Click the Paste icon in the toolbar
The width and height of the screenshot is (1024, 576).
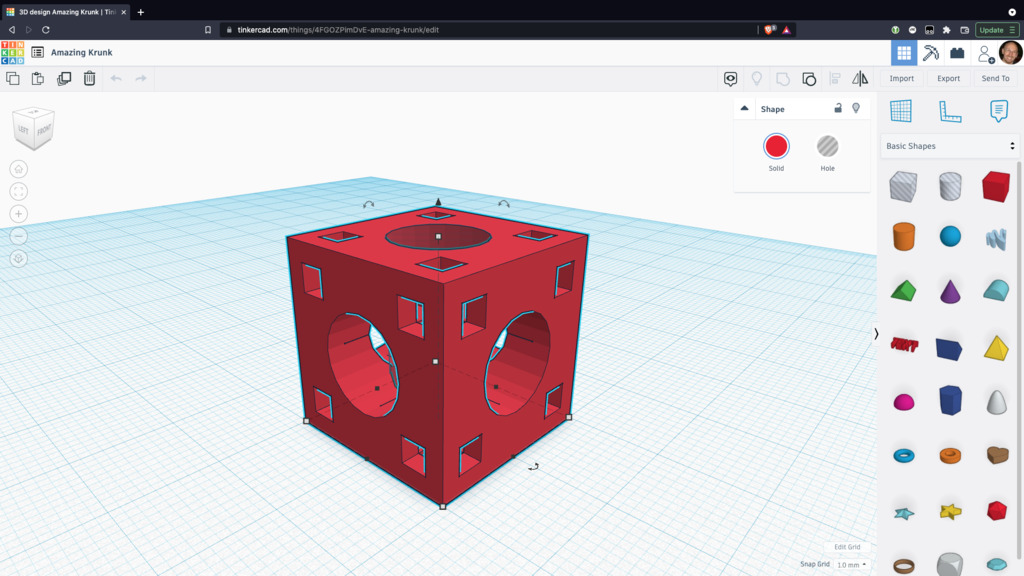coord(38,78)
